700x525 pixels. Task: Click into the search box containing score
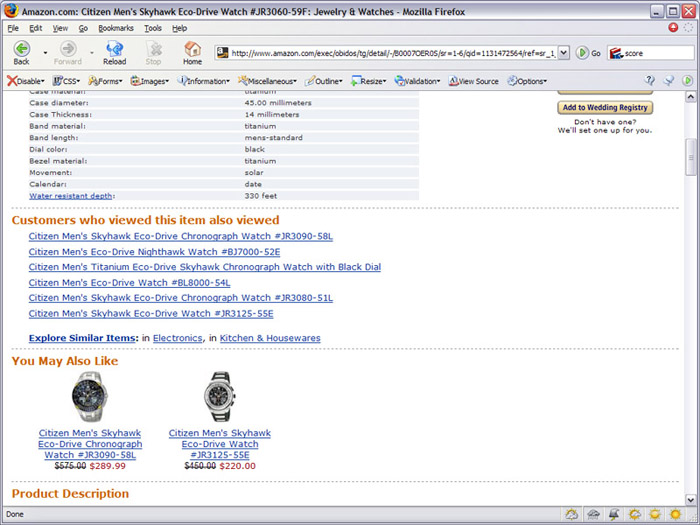pyautogui.click(x=658, y=53)
